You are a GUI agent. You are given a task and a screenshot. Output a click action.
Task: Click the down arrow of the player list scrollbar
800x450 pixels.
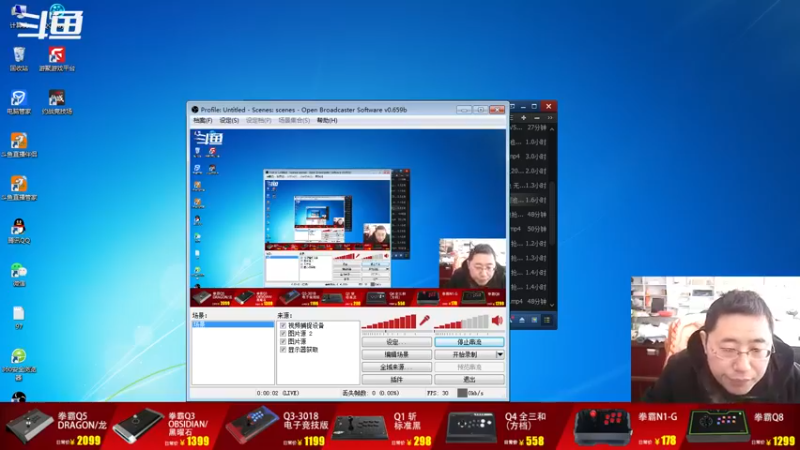[552, 305]
